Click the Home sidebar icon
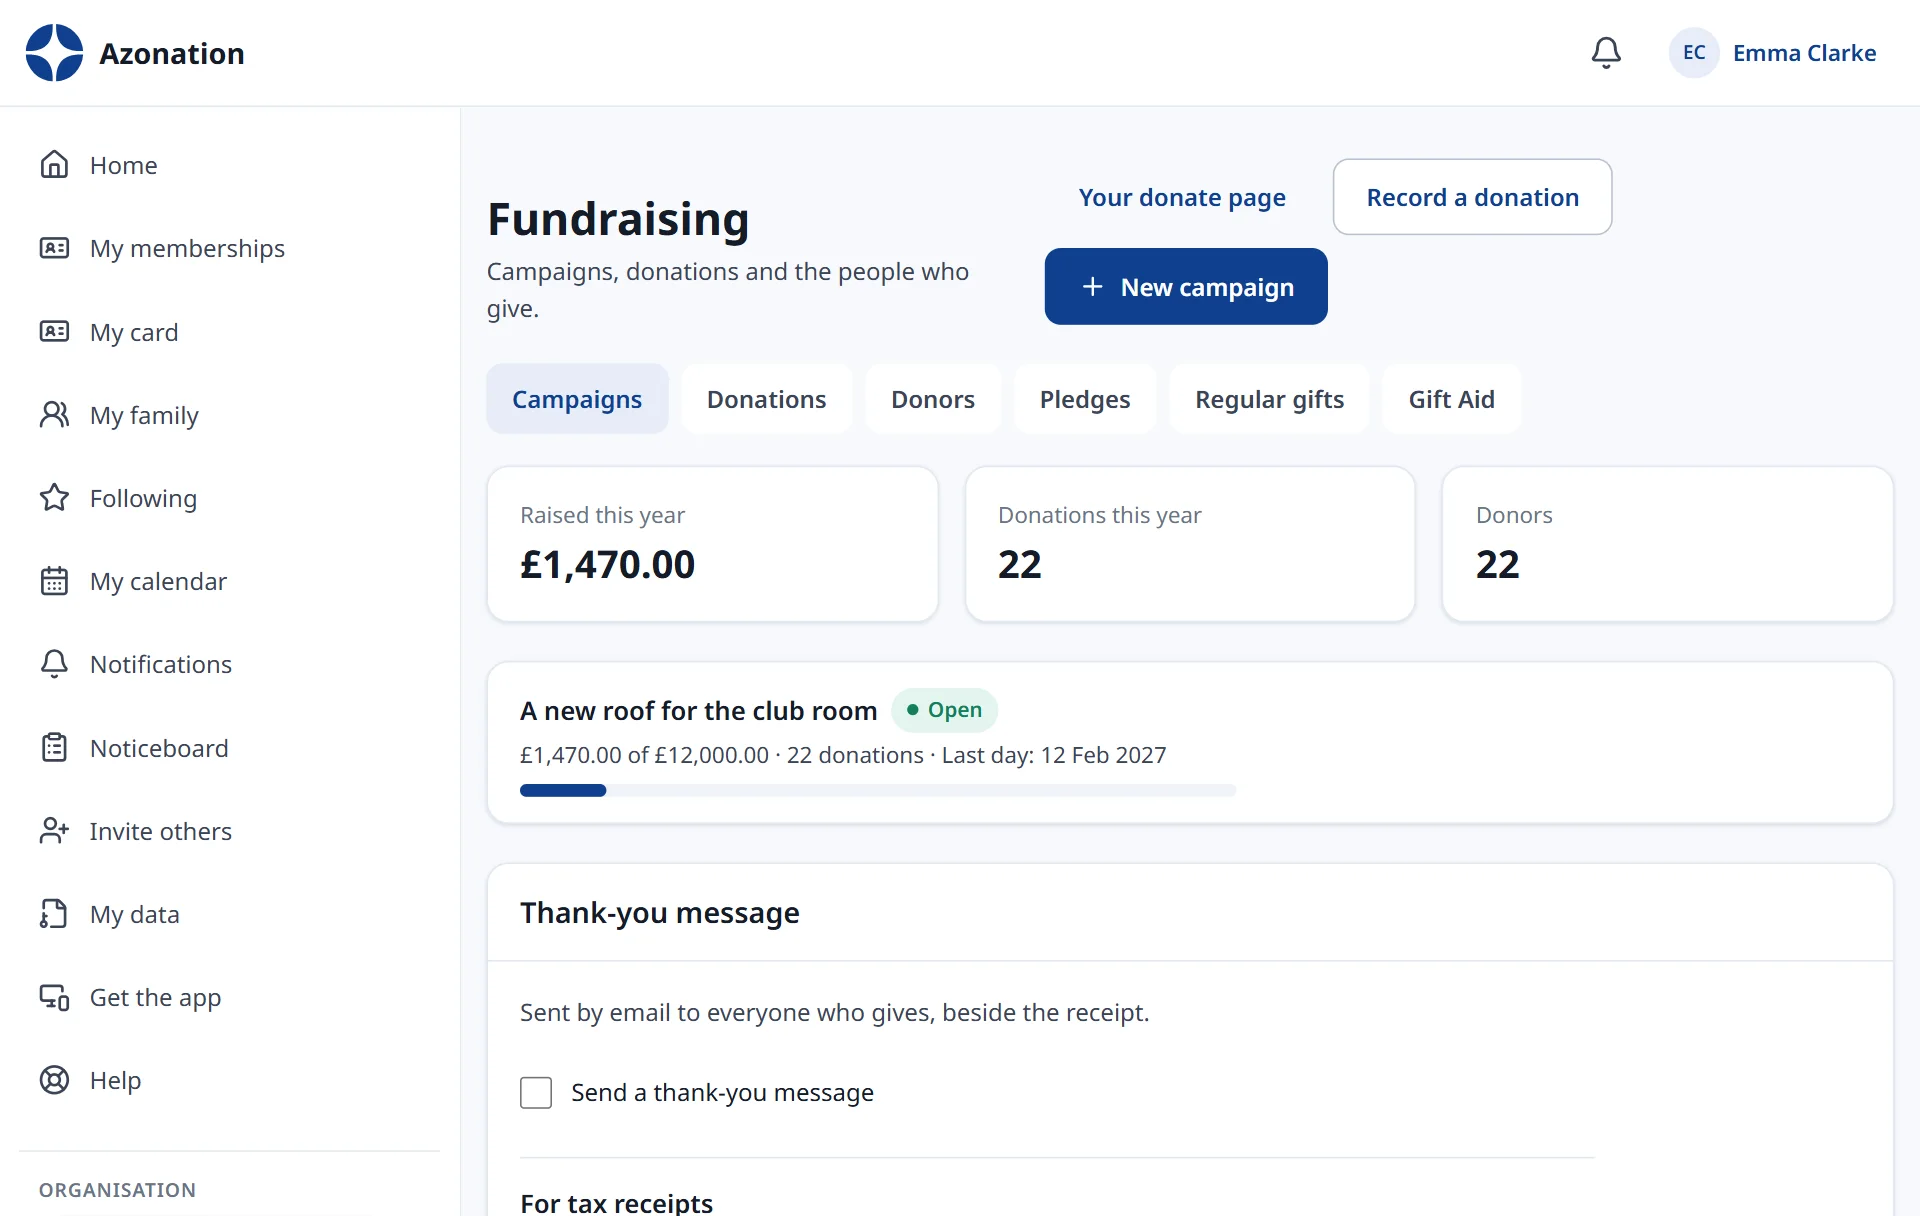This screenshot has width=1920, height=1216. (54, 165)
